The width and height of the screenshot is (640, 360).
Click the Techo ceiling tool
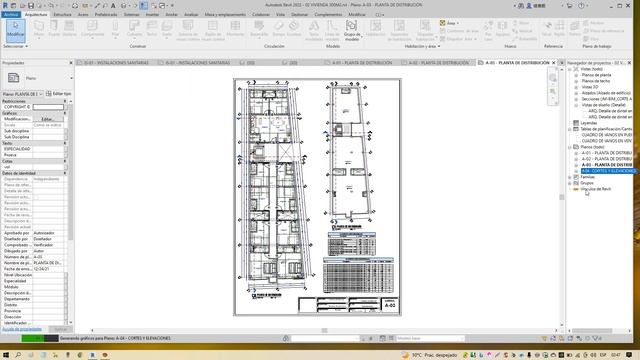coord(152,30)
